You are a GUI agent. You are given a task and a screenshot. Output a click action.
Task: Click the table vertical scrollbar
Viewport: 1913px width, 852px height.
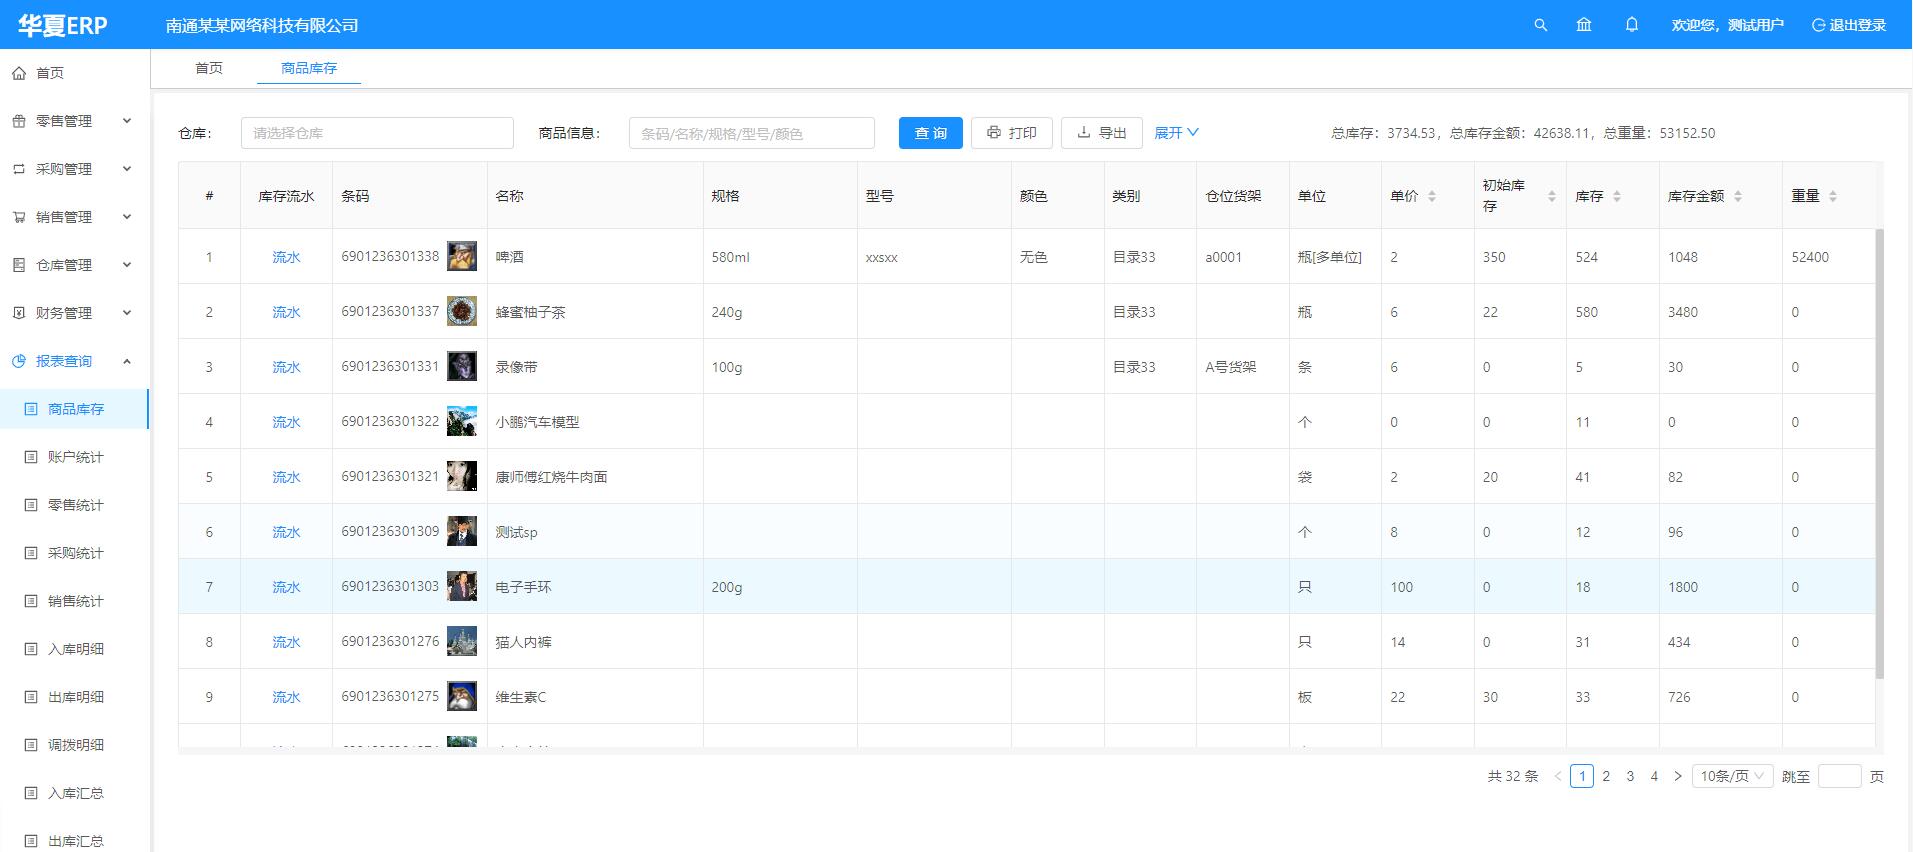(1879, 450)
